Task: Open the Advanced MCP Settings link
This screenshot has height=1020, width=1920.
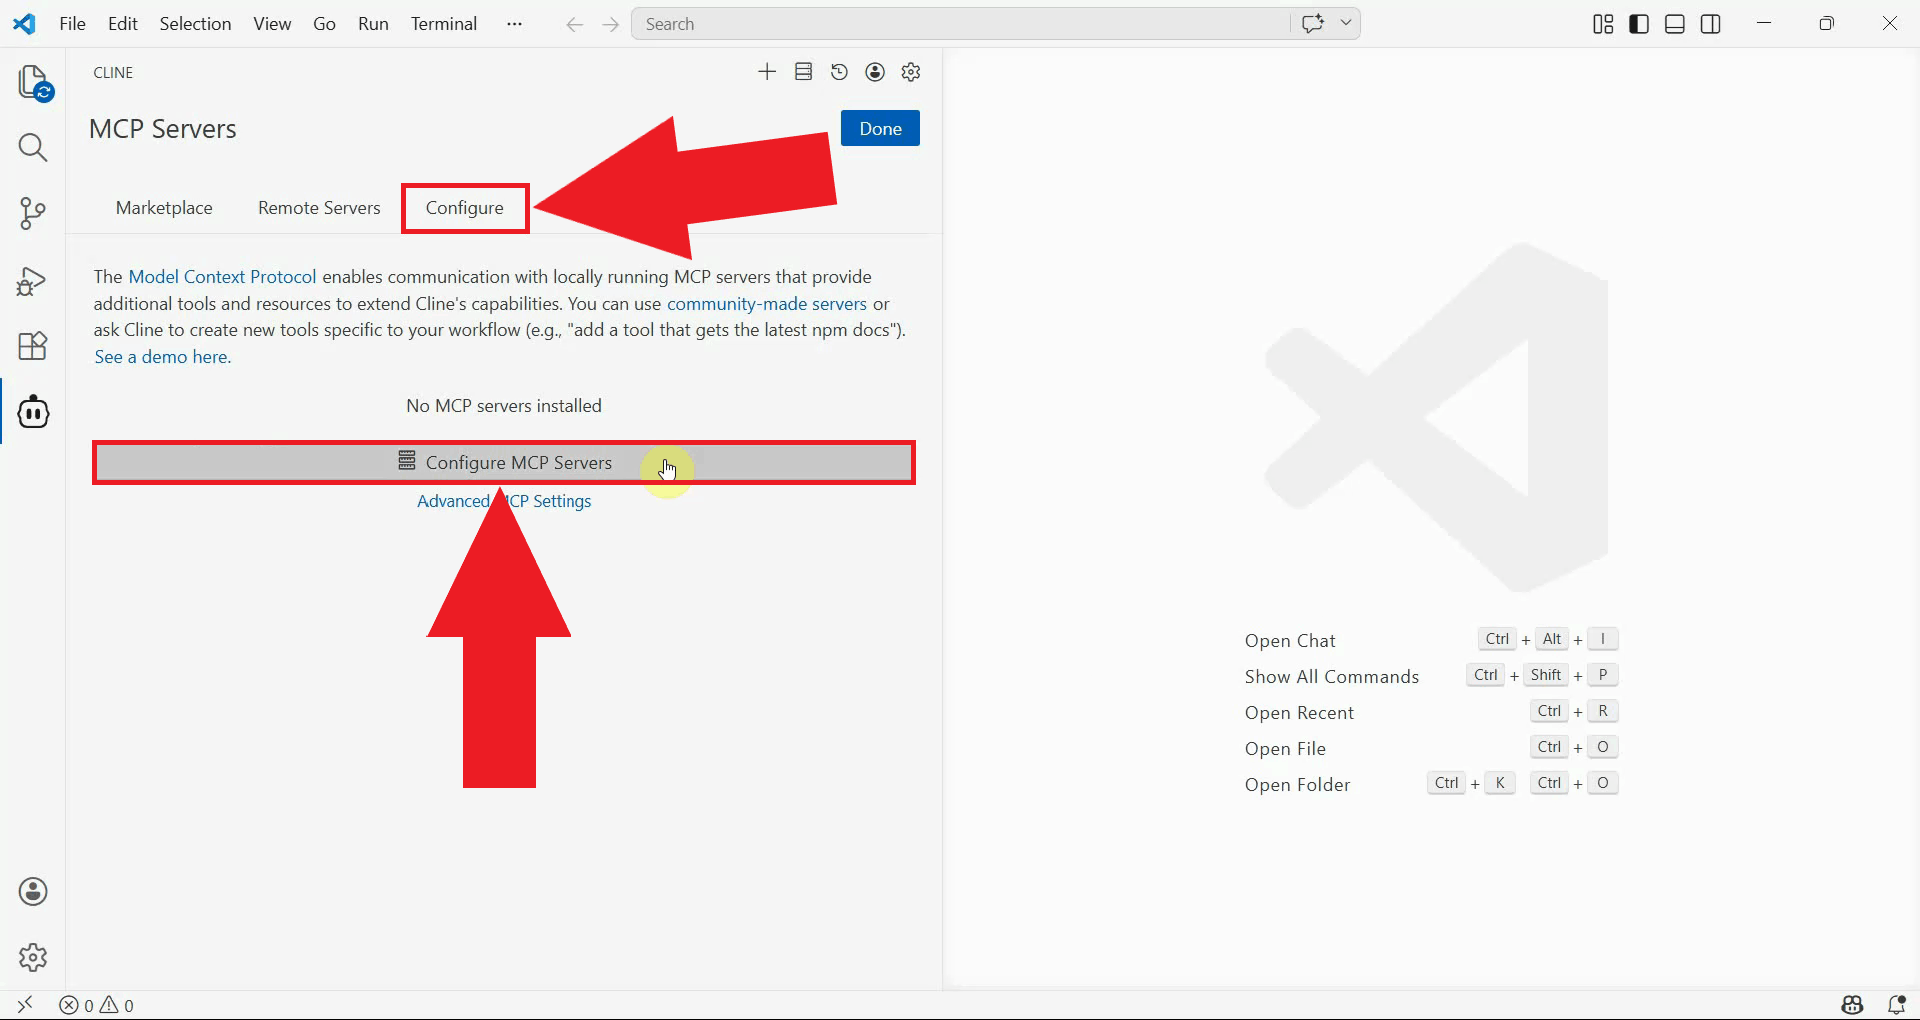Action: tap(504, 501)
